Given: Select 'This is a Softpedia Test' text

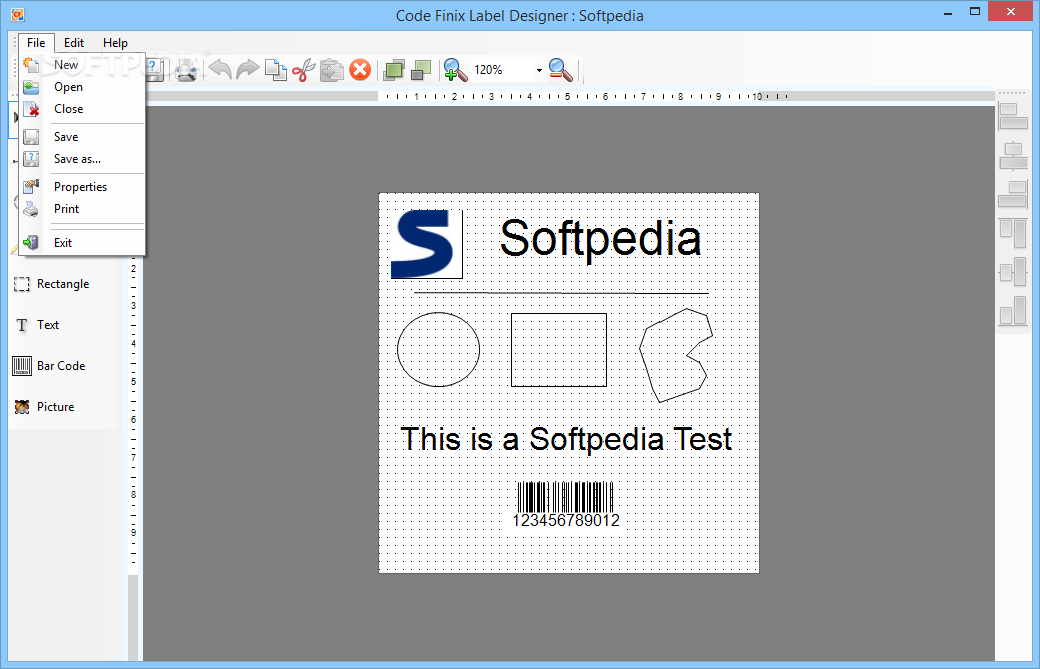Looking at the screenshot, I should [566, 440].
